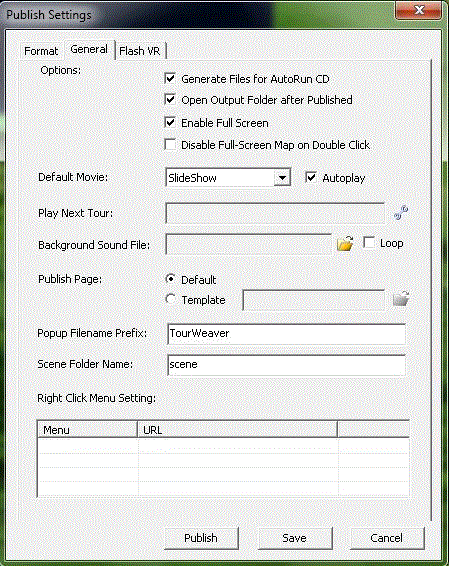Save the publish settings
Viewport: 449px width, 566px height.
click(x=295, y=538)
